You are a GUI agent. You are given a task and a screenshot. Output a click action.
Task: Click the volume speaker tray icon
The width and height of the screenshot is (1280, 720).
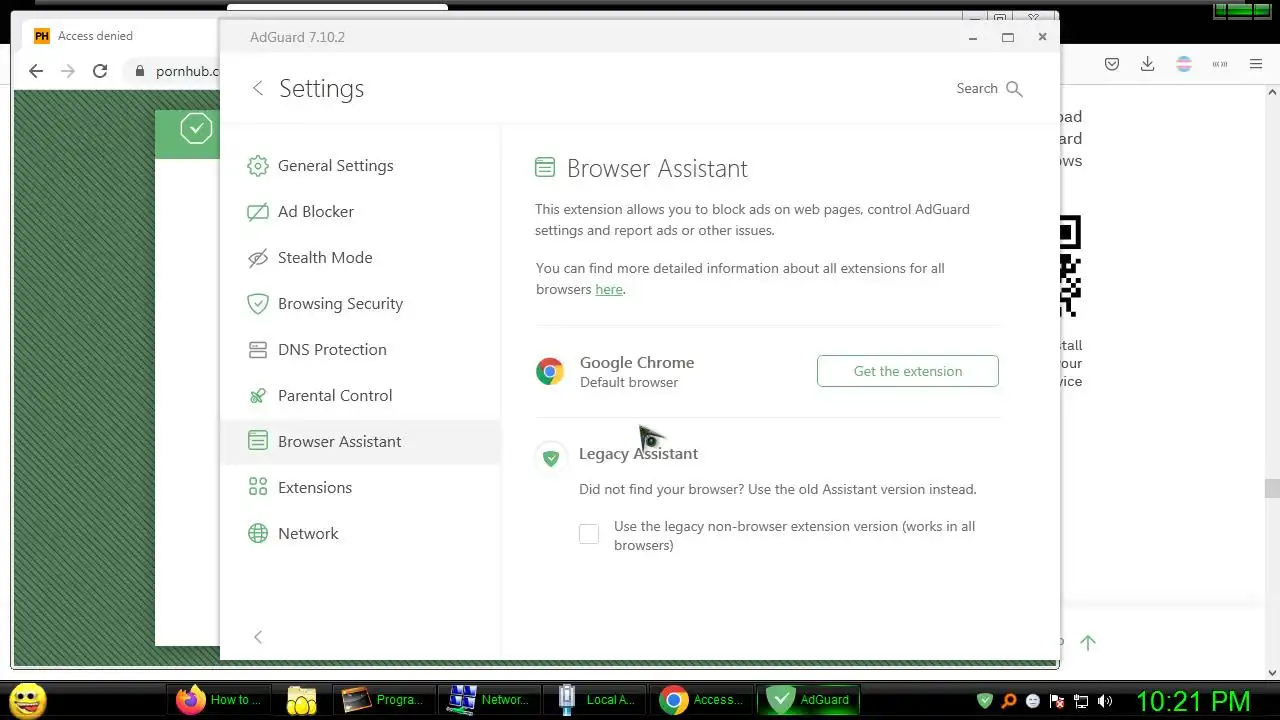click(x=1105, y=701)
